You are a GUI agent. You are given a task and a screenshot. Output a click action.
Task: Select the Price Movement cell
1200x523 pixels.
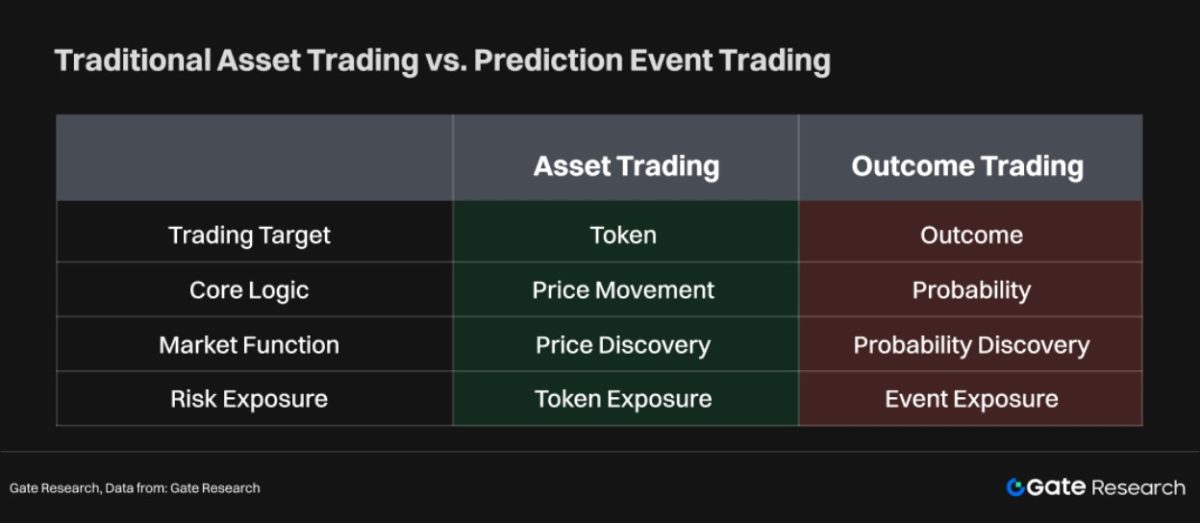[626, 290]
